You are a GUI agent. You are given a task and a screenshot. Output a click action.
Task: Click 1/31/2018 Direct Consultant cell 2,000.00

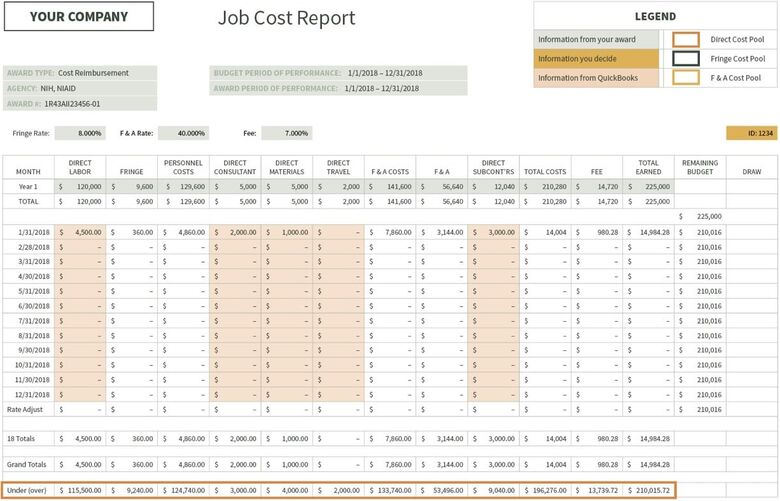(x=235, y=232)
